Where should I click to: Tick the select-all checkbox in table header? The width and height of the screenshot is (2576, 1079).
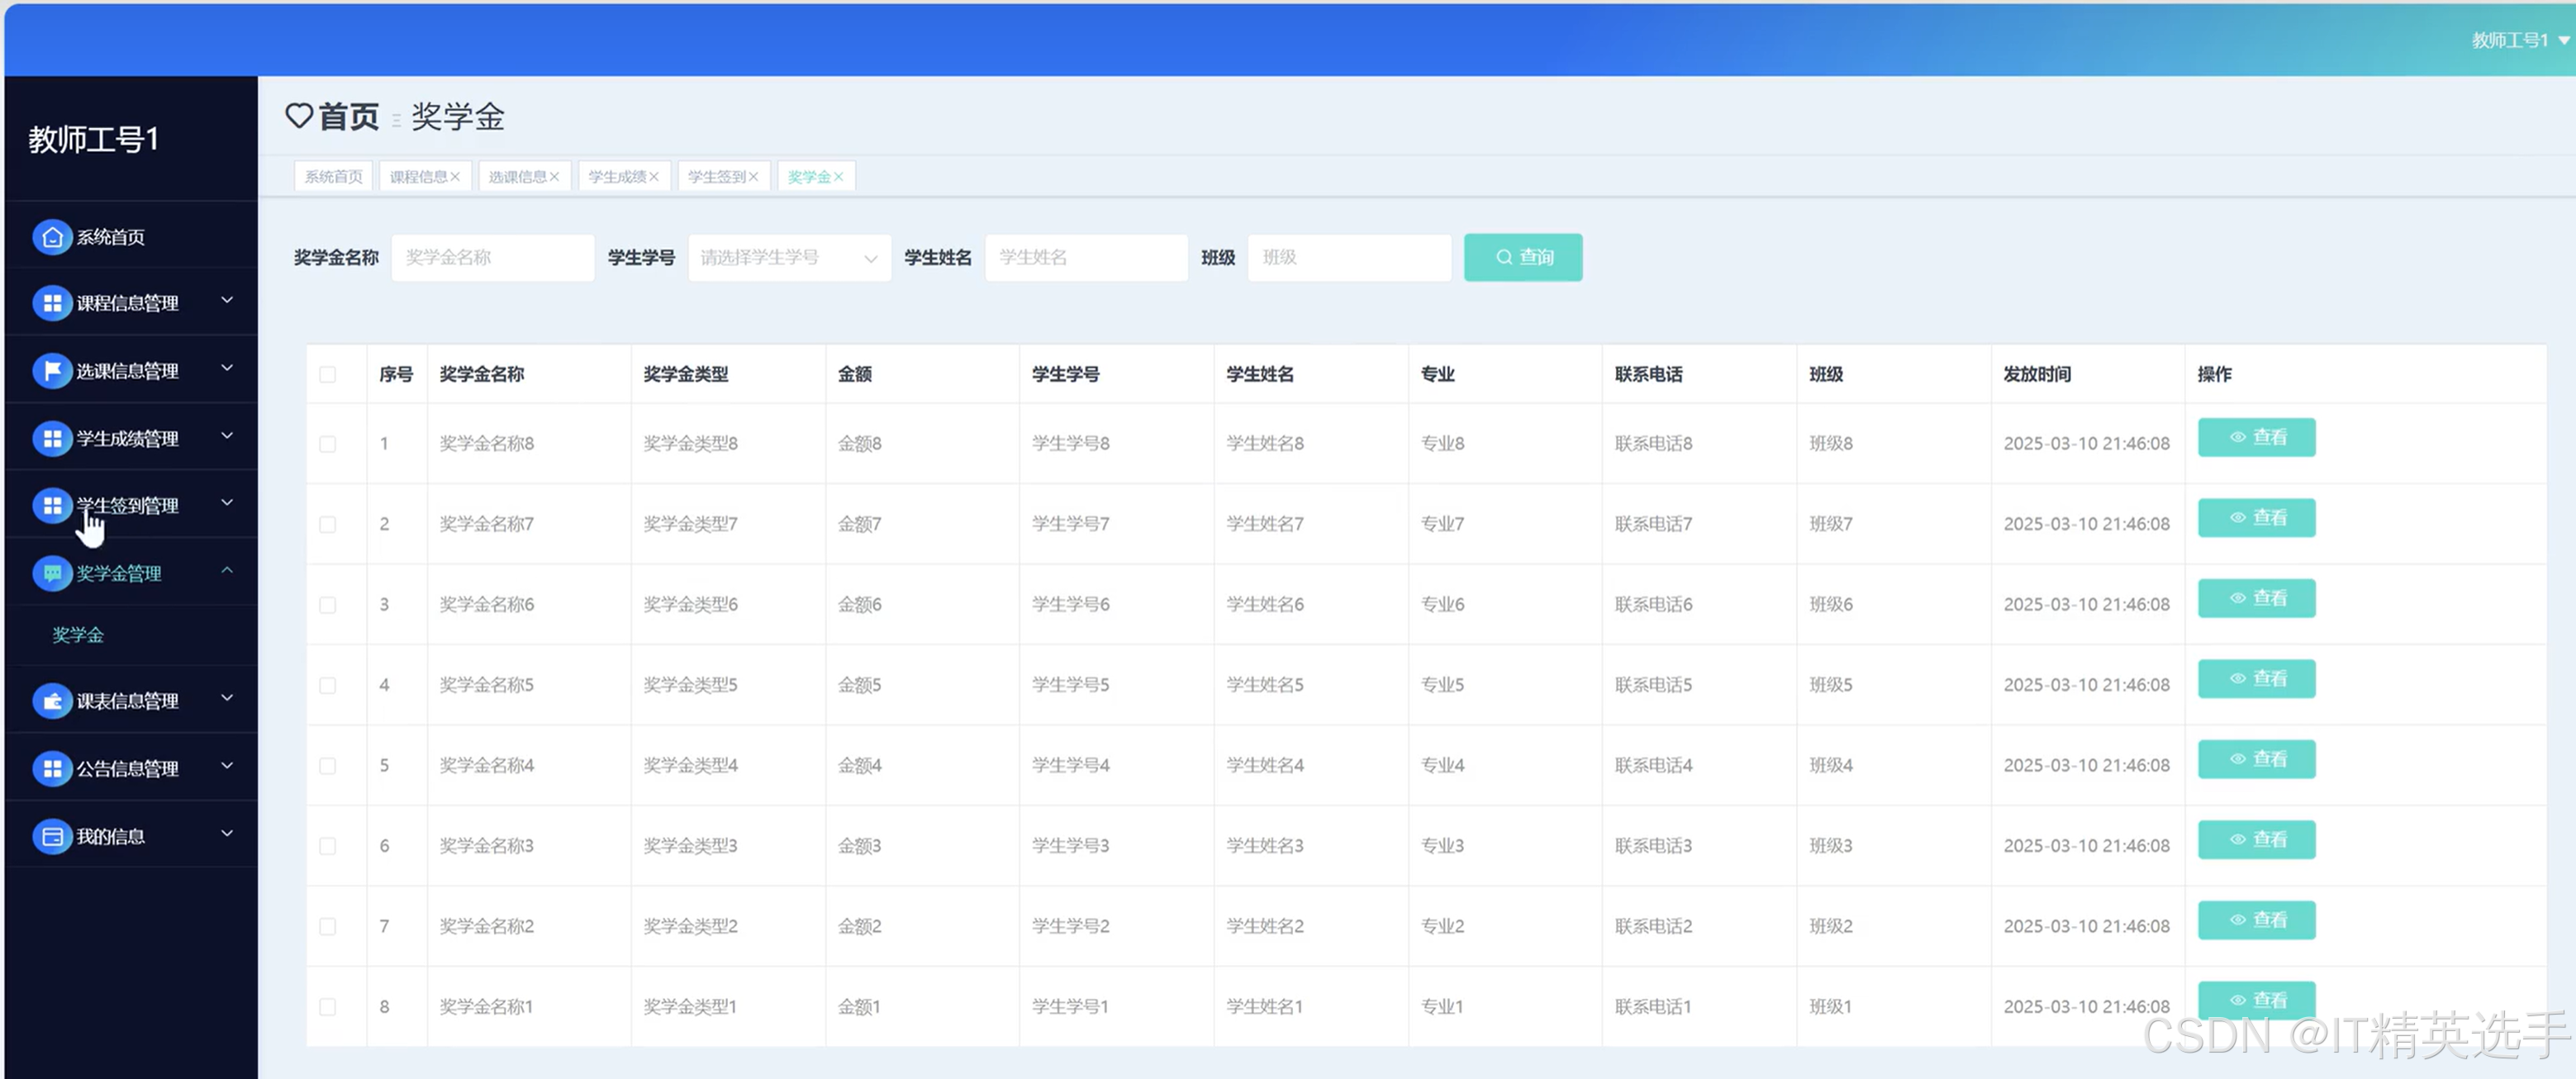[328, 374]
